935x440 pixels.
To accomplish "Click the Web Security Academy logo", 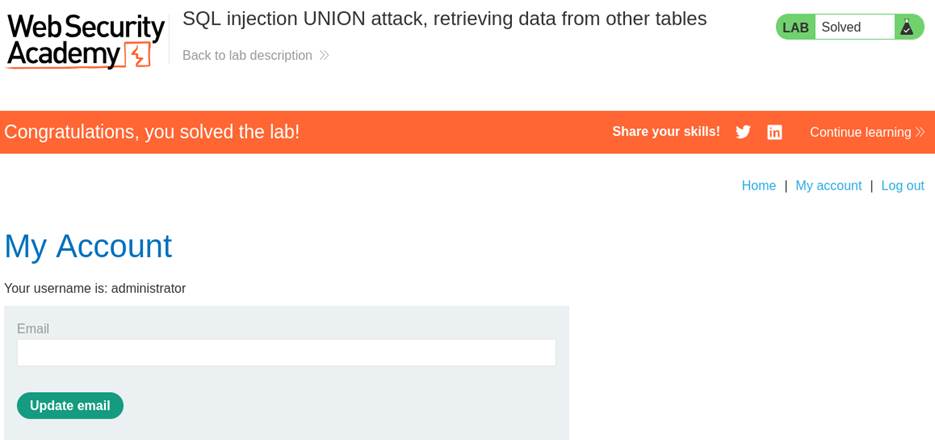I will pos(85,41).
